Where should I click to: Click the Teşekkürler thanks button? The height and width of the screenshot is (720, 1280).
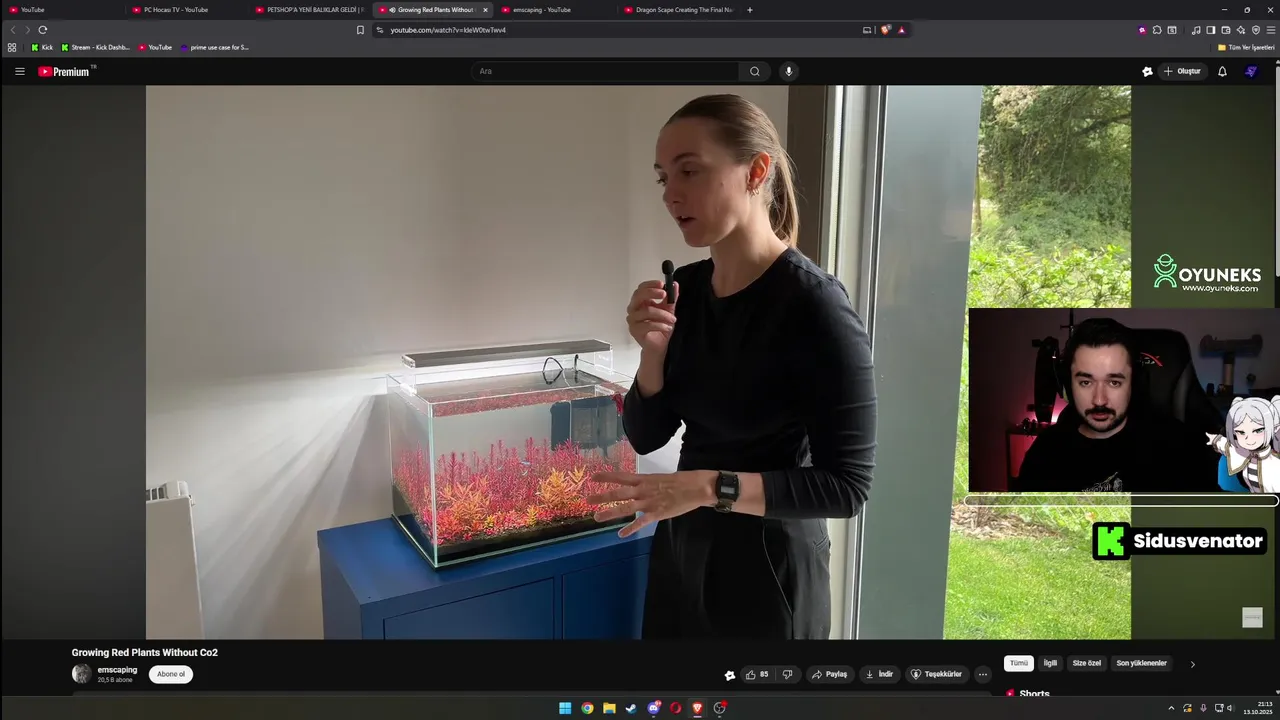tap(936, 674)
